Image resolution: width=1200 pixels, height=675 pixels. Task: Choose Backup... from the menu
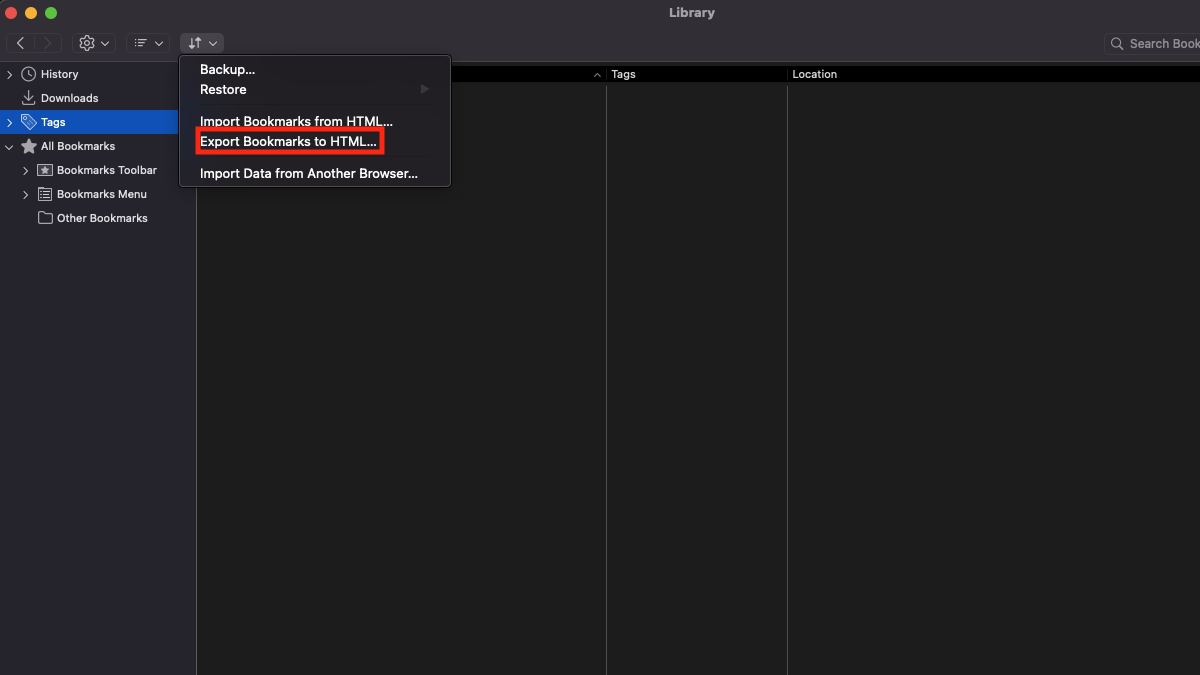pyautogui.click(x=314, y=70)
